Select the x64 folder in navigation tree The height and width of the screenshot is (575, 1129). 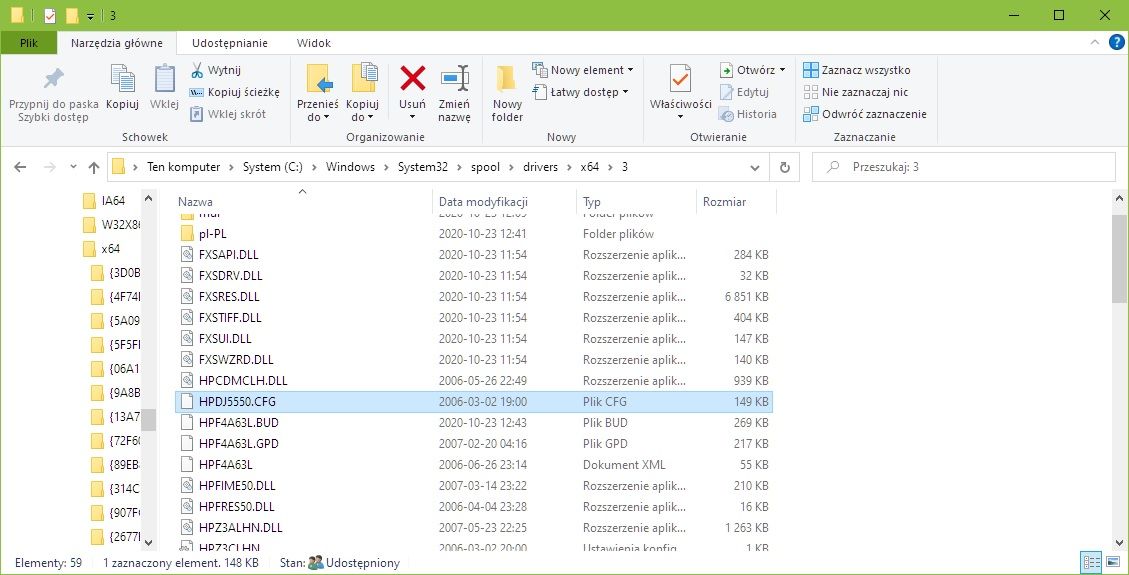pyautogui.click(x=102, y=249)
